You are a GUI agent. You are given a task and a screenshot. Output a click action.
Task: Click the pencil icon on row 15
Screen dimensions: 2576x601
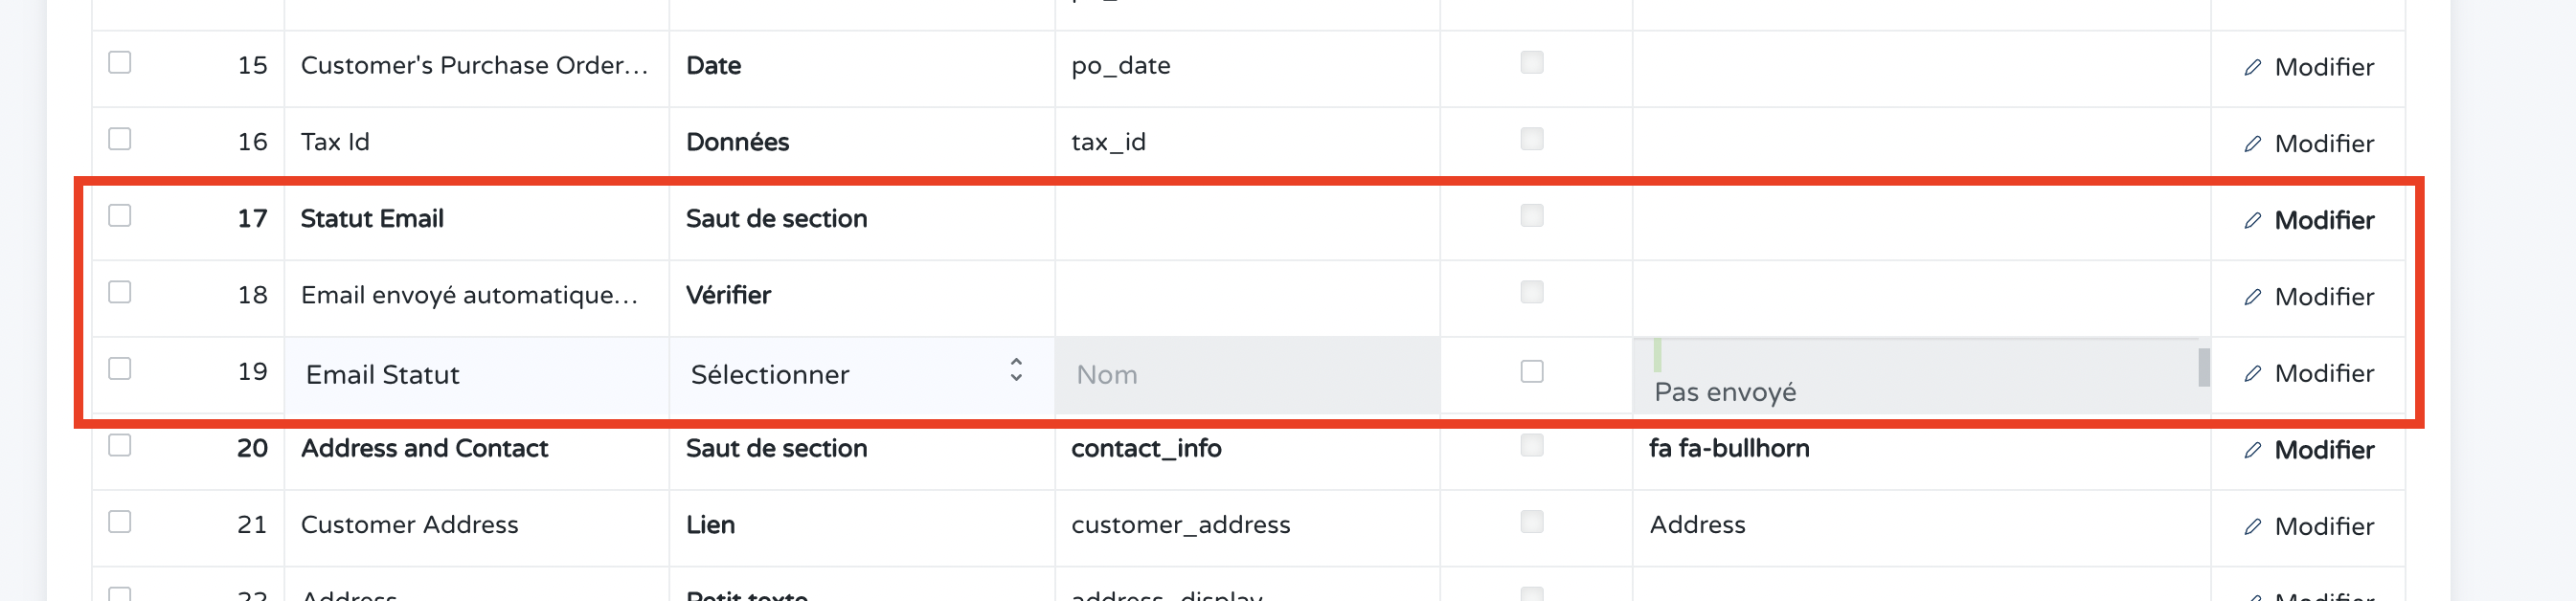tap(2252, 67)
